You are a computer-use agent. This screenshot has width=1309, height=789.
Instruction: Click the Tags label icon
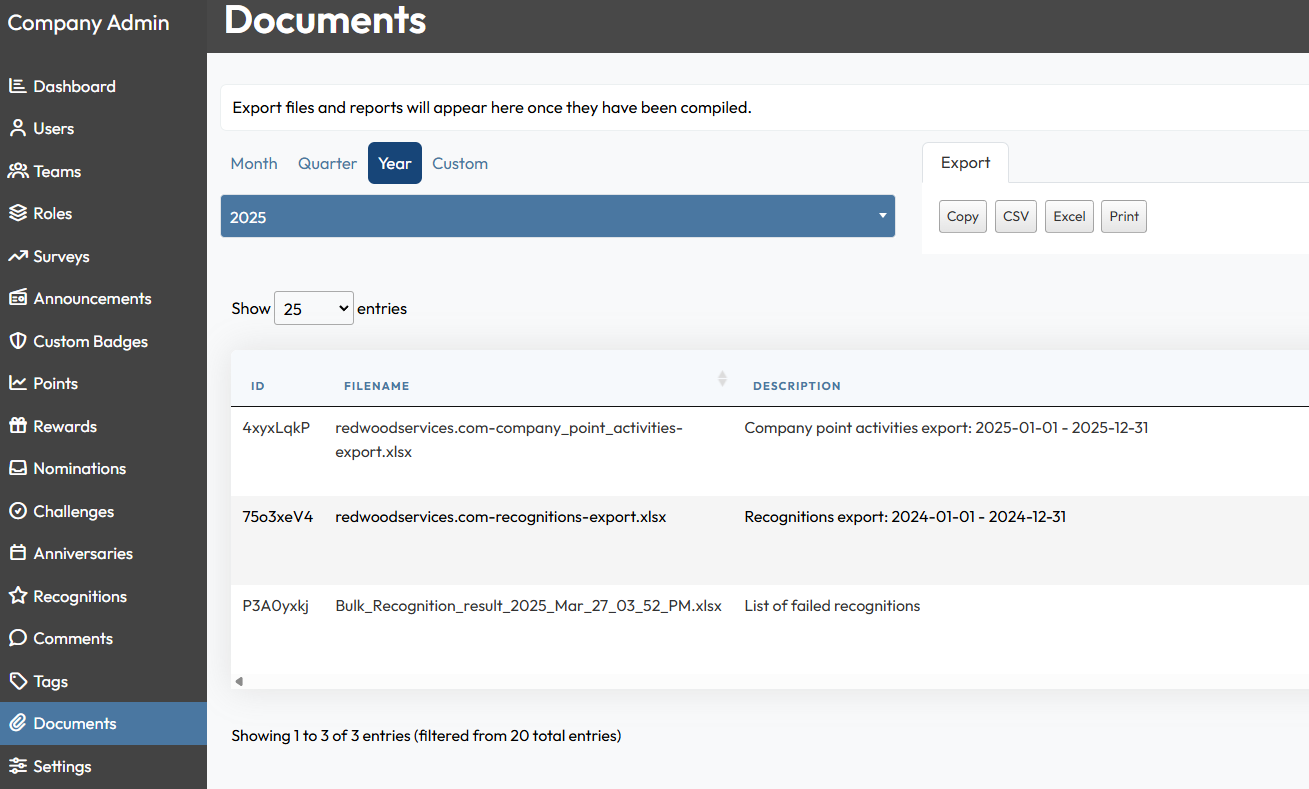tap(17, 681)
